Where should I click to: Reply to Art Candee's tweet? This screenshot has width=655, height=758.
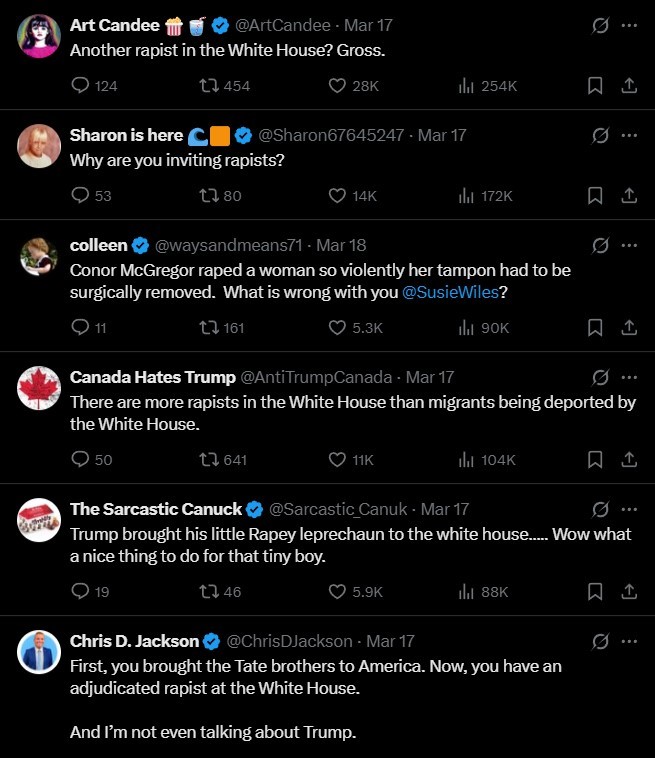pos(81,86)
